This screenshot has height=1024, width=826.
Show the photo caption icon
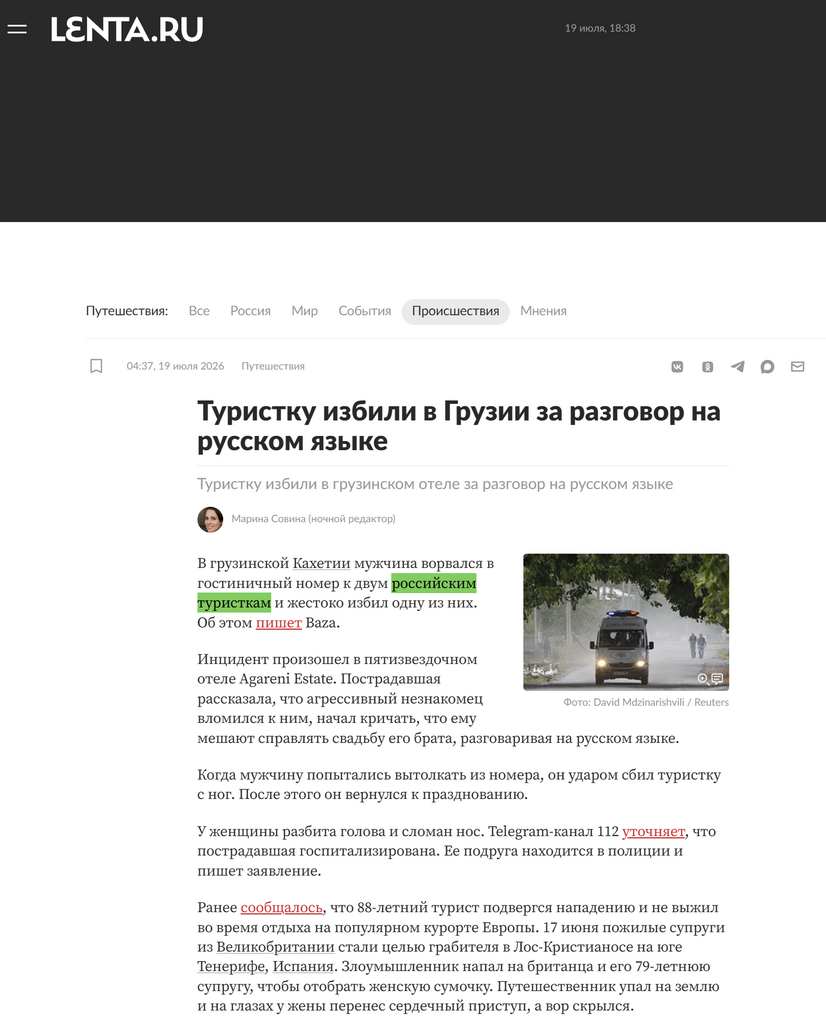(x=717, y=679)
